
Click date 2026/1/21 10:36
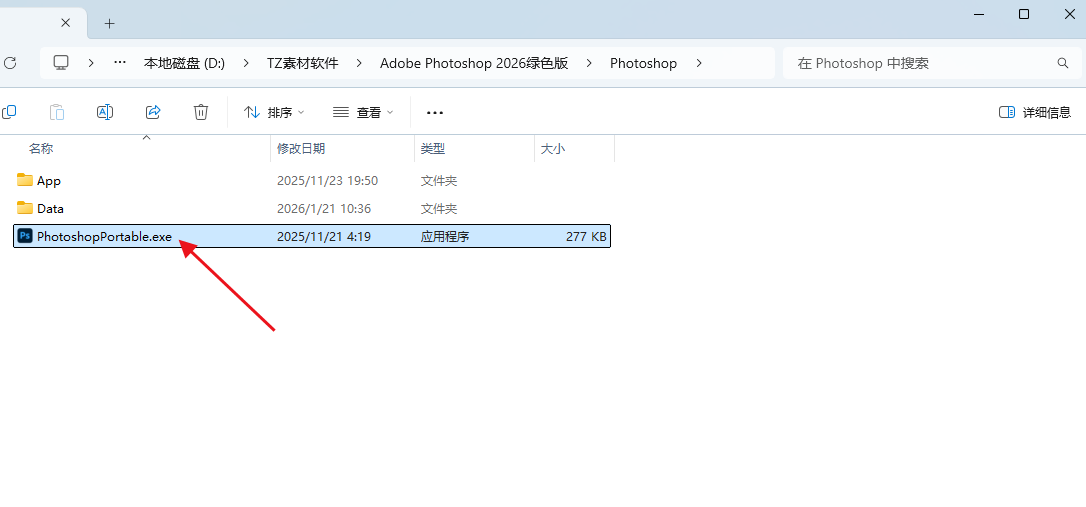point(324,208)
